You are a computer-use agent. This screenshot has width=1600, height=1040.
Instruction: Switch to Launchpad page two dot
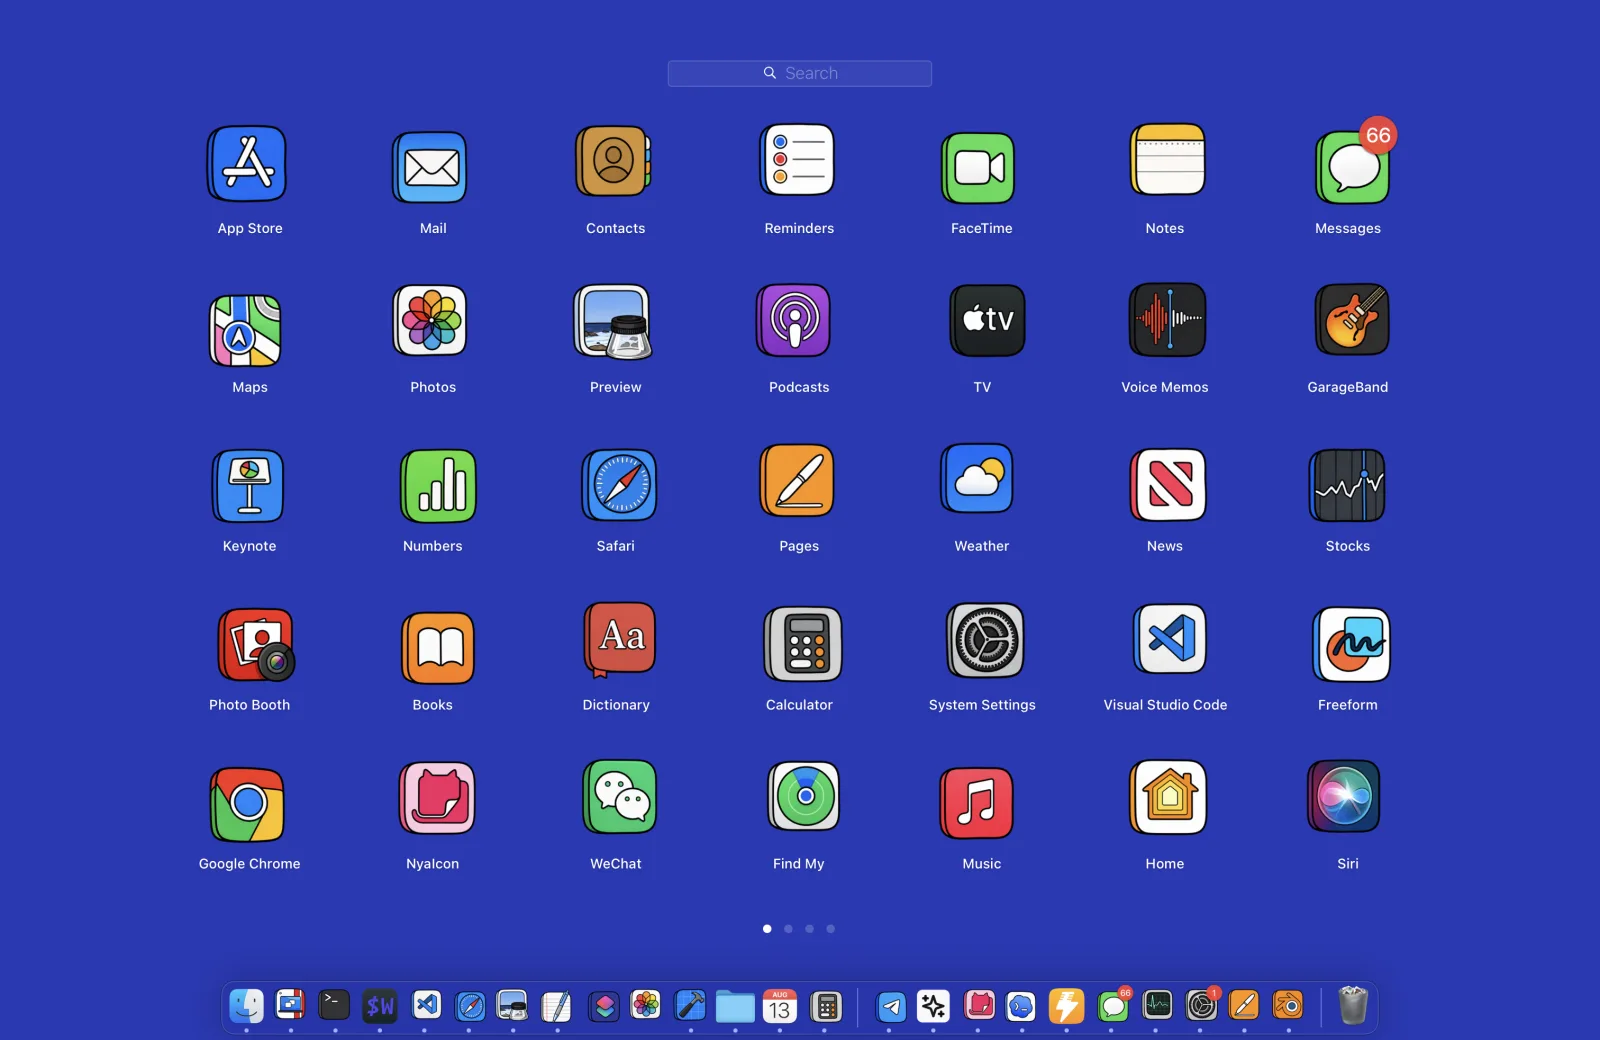point(788,929)
